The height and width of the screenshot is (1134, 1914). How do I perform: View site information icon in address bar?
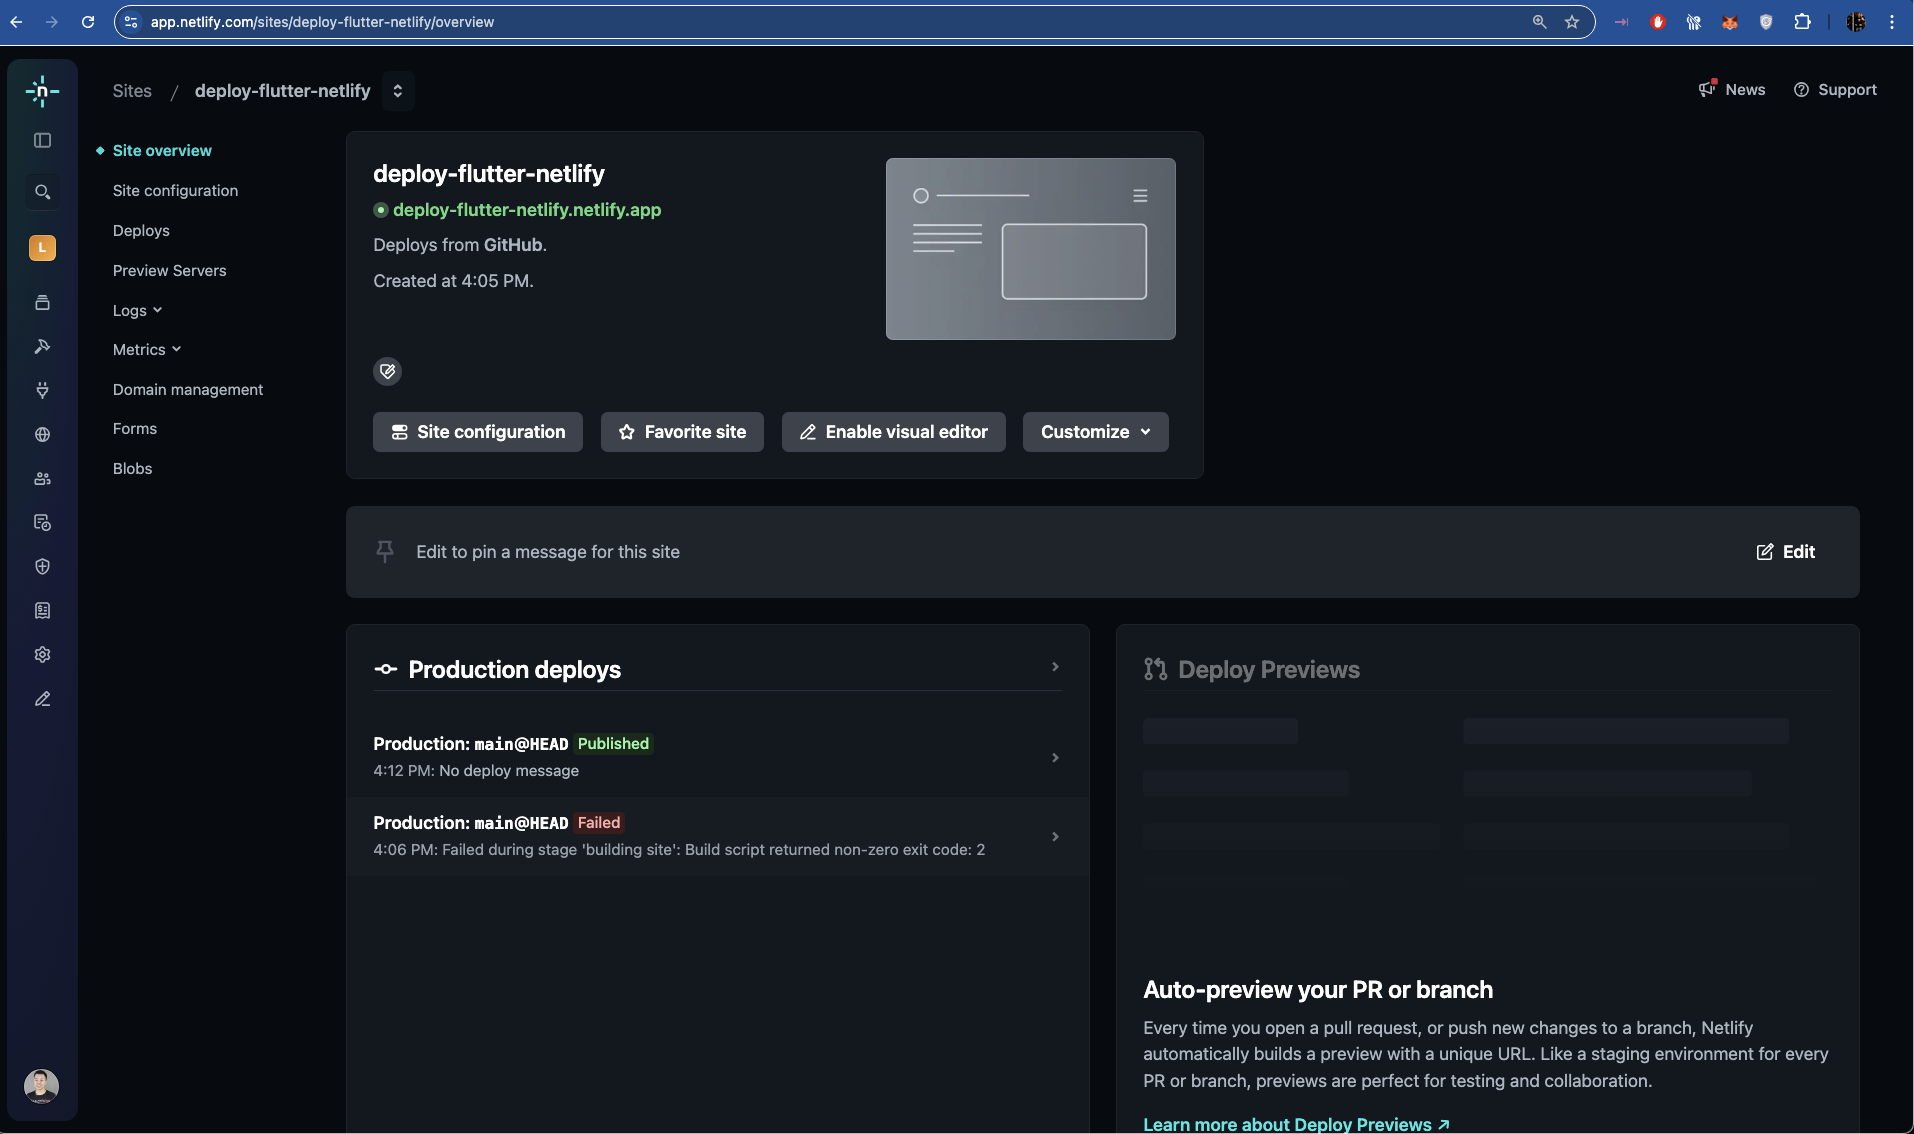[131, 22]
